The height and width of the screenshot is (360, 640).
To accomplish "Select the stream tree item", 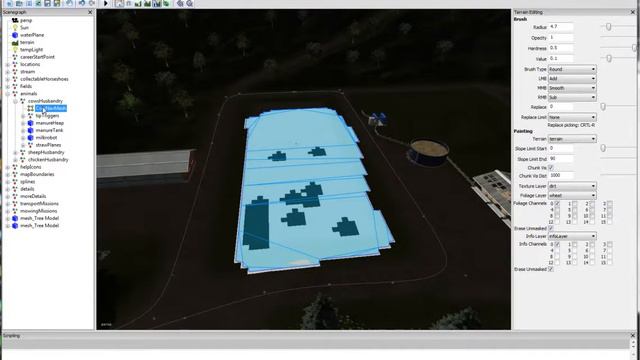I will point(27,72).
